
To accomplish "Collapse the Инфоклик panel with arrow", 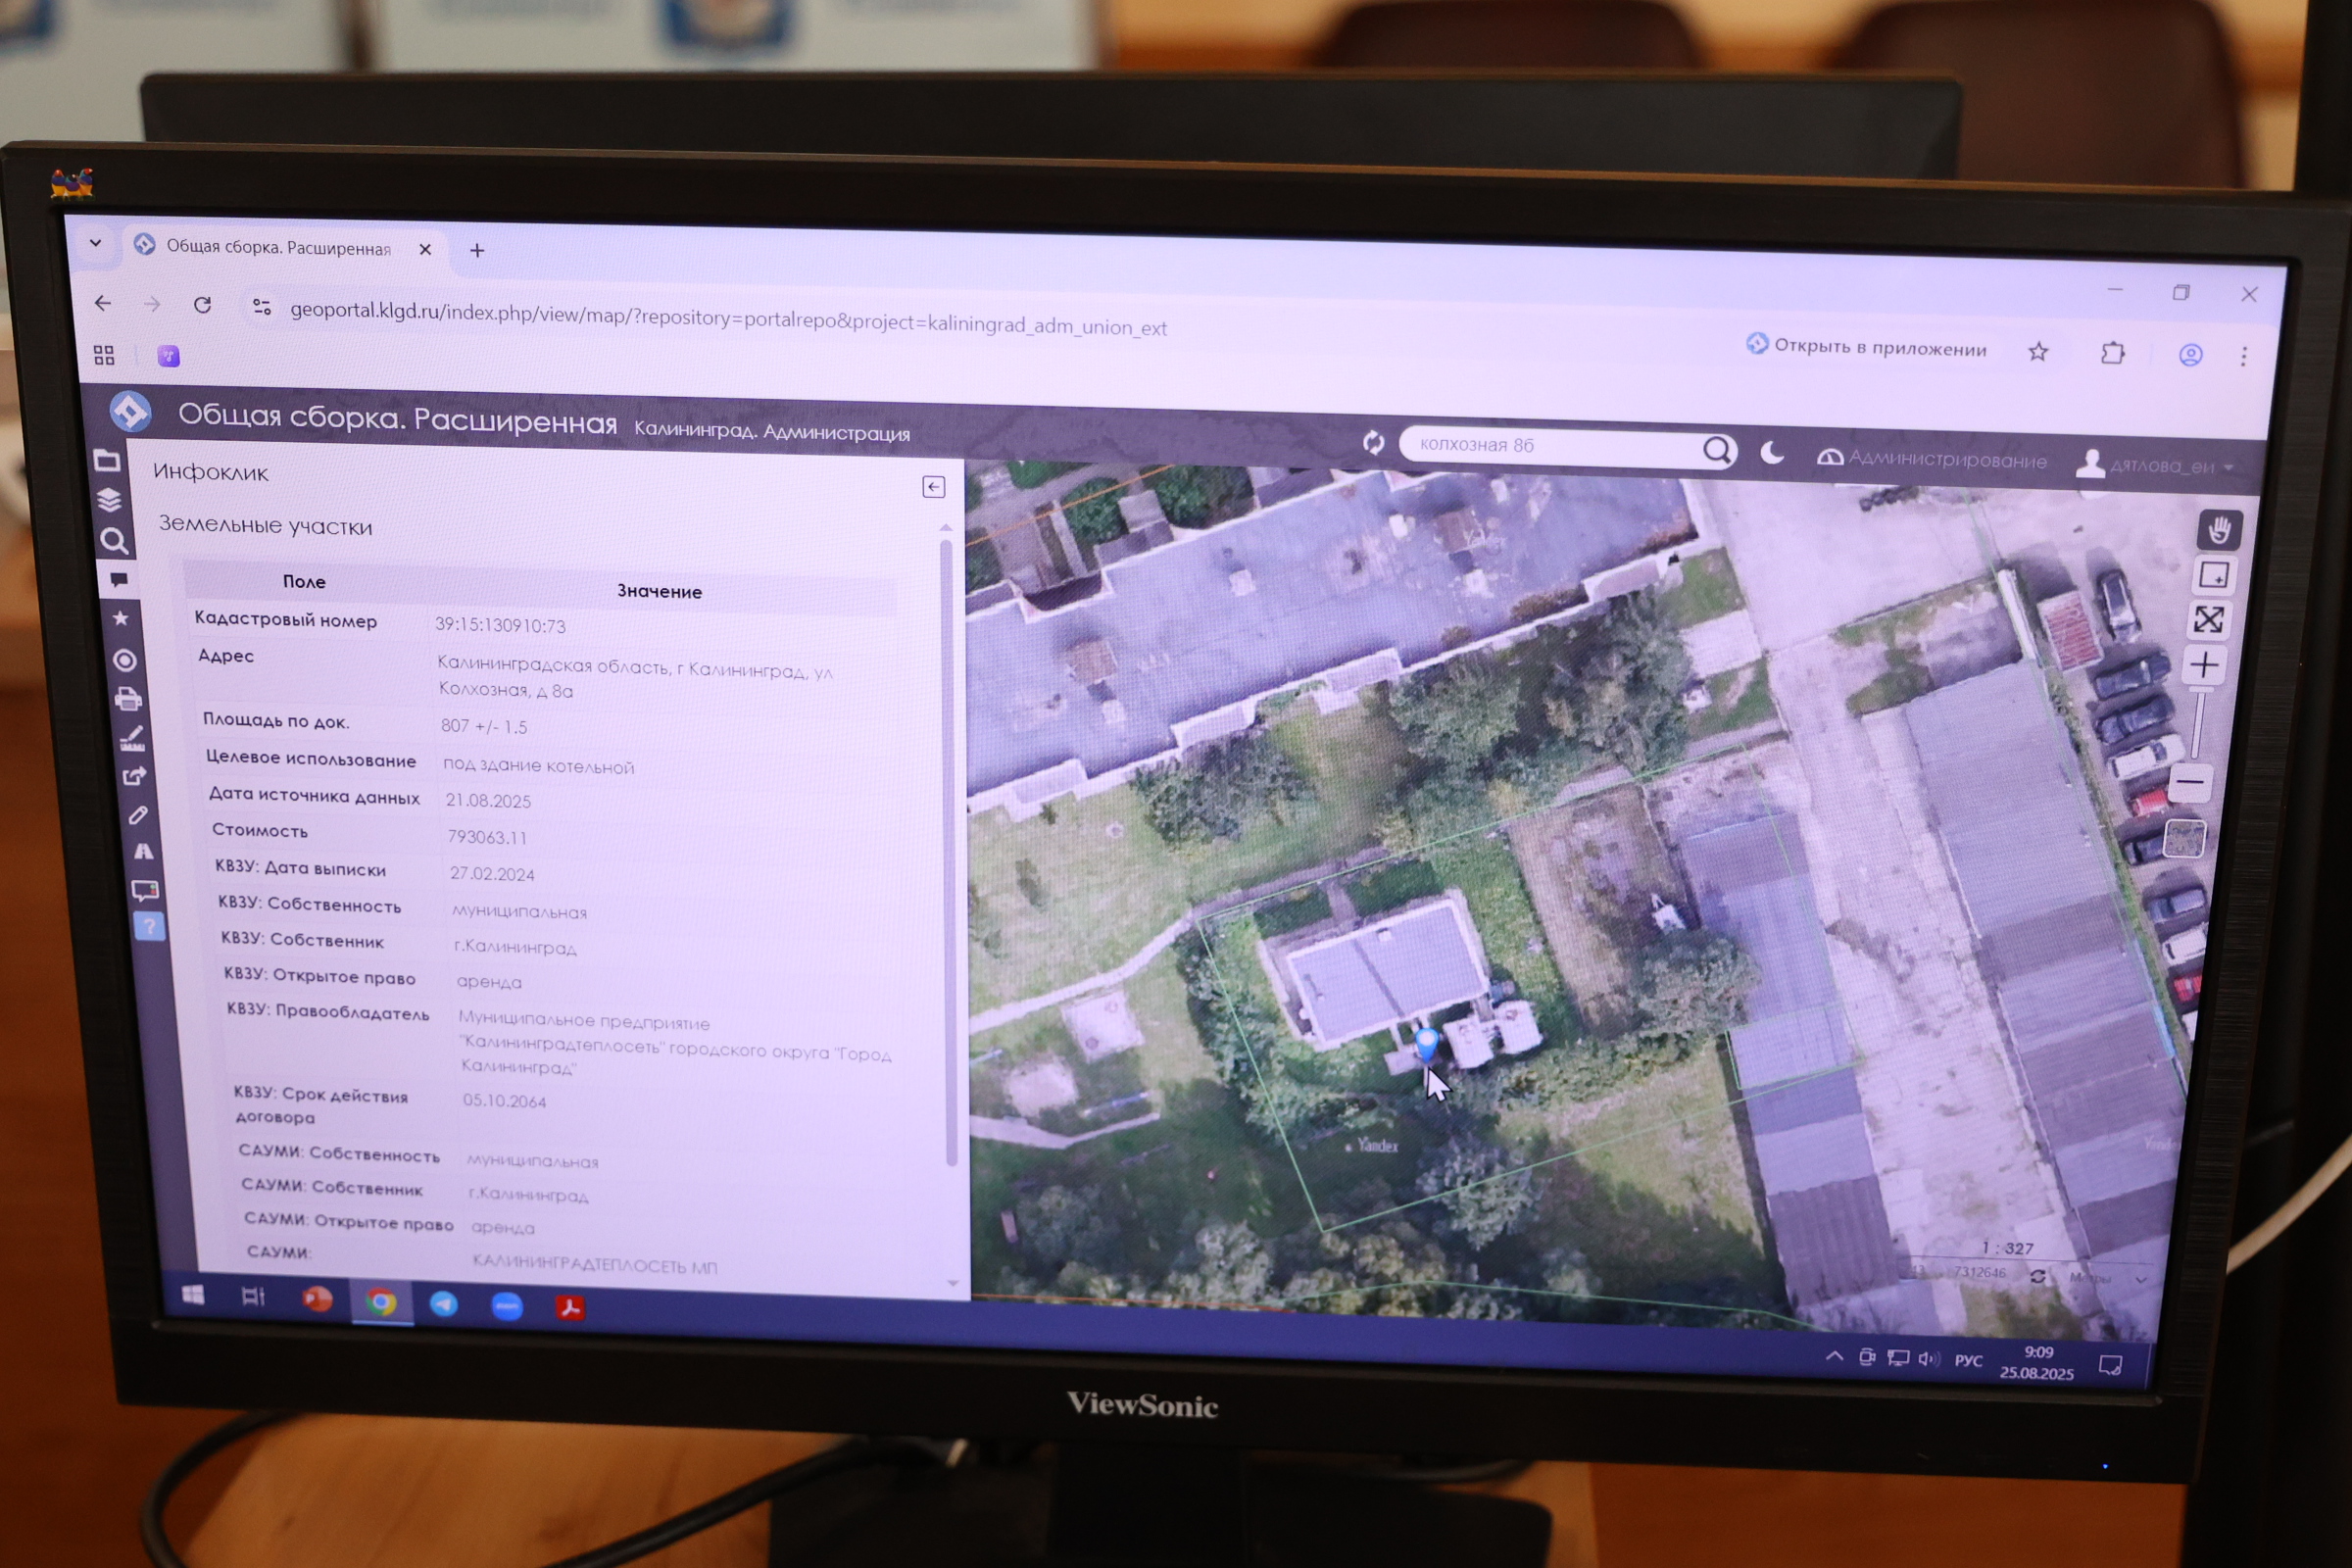I will 933,487.
